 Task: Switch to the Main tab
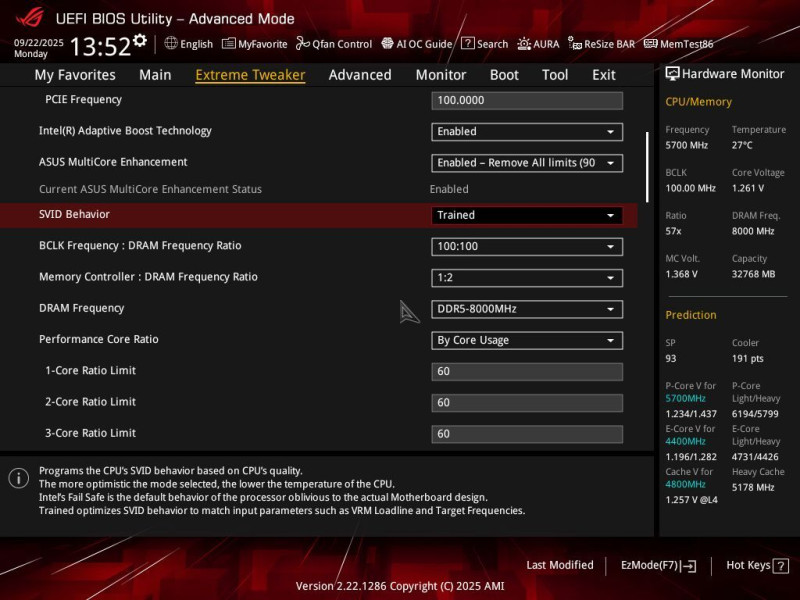click(x=155, y=75)
